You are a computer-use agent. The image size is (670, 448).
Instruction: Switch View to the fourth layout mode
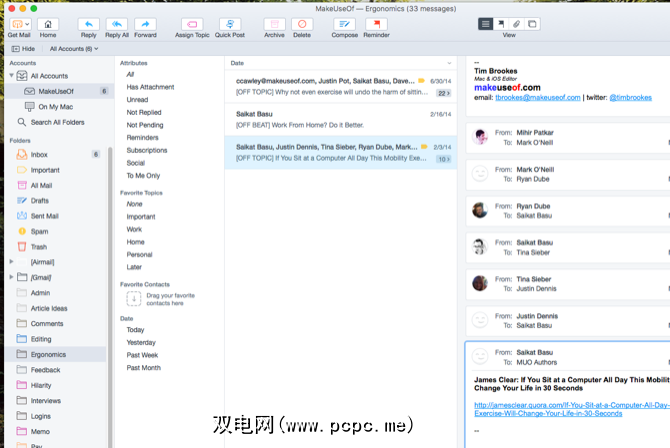pyautogui.click(x=532, y=24)
